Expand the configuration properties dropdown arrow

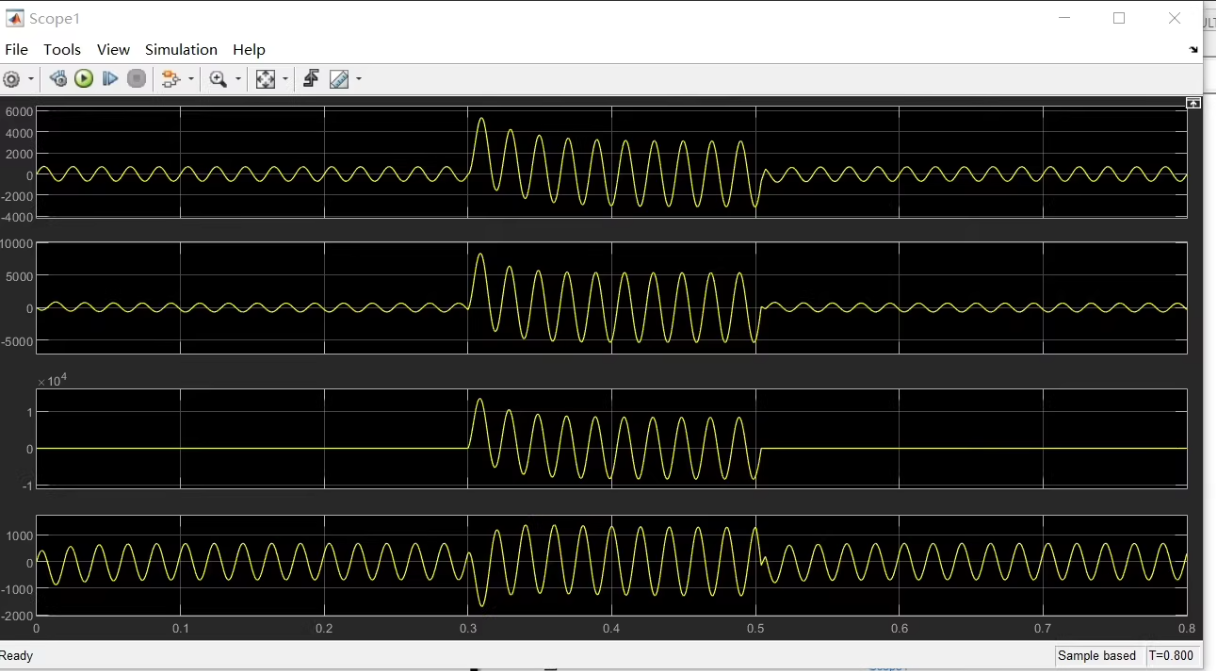(x=31, y=79)
